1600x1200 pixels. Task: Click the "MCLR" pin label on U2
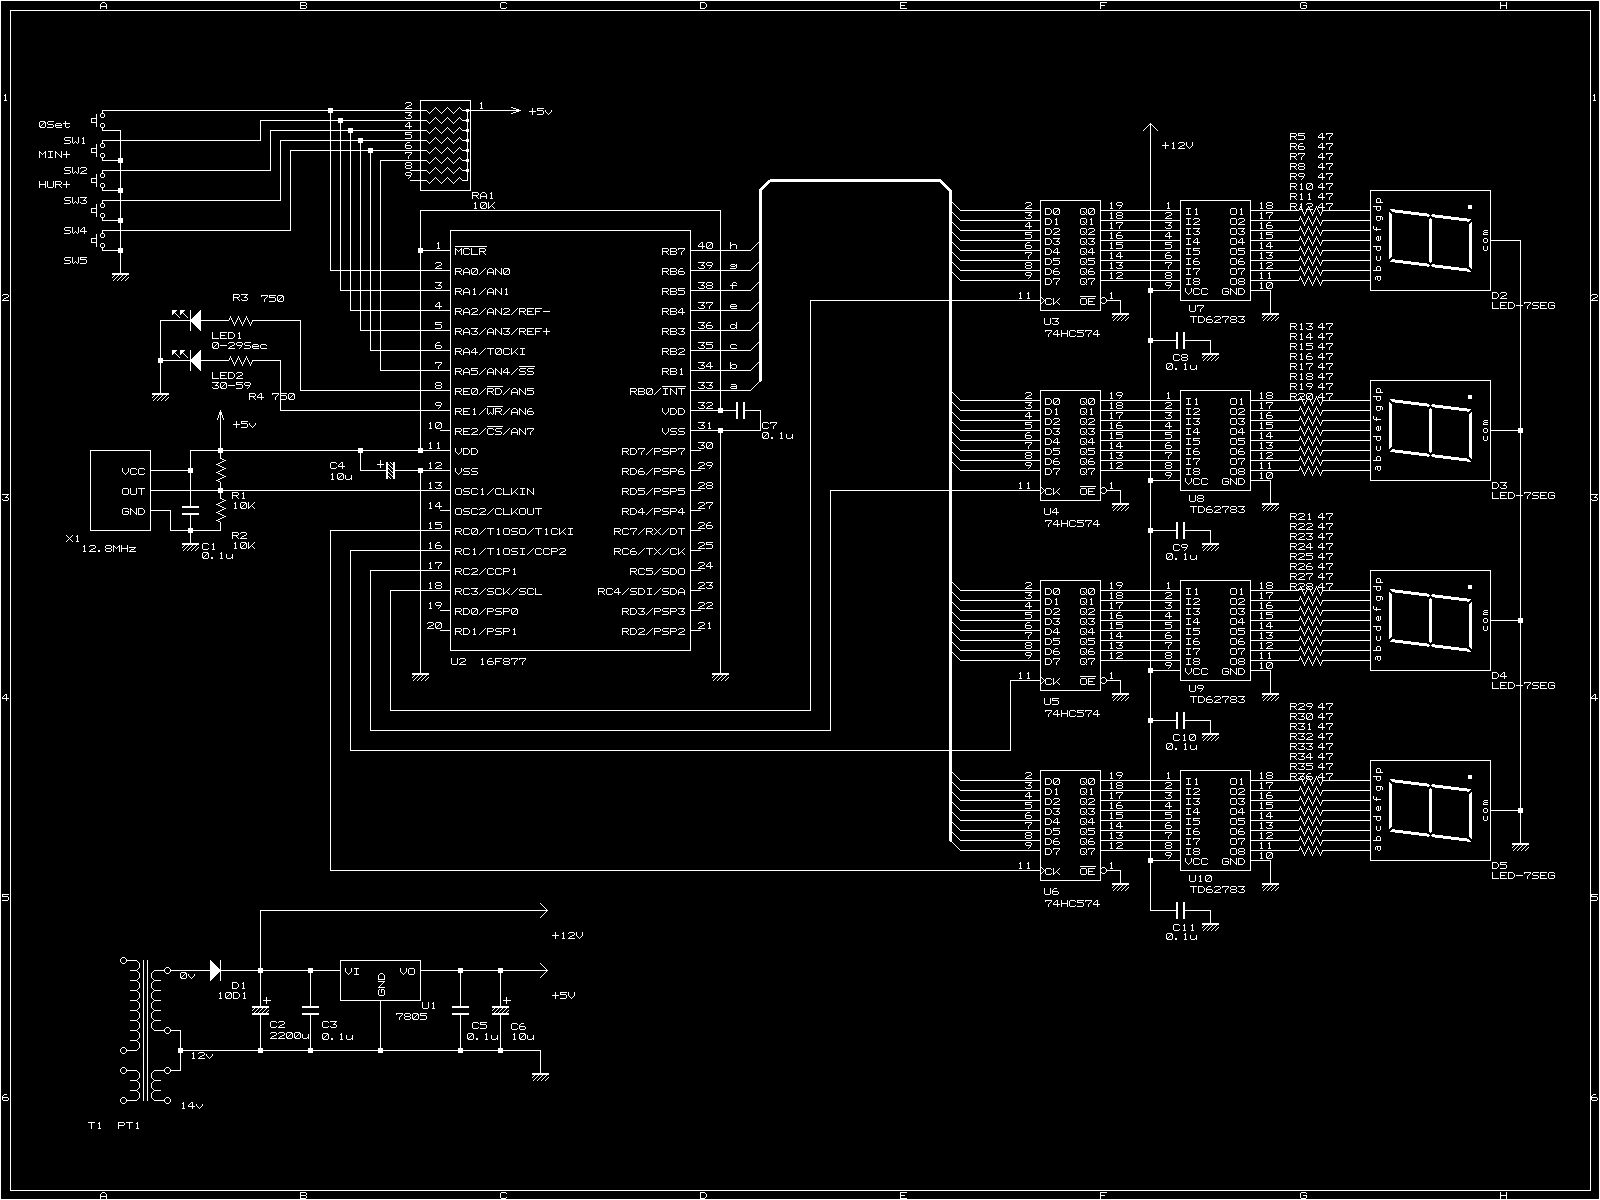click(470, 251)
